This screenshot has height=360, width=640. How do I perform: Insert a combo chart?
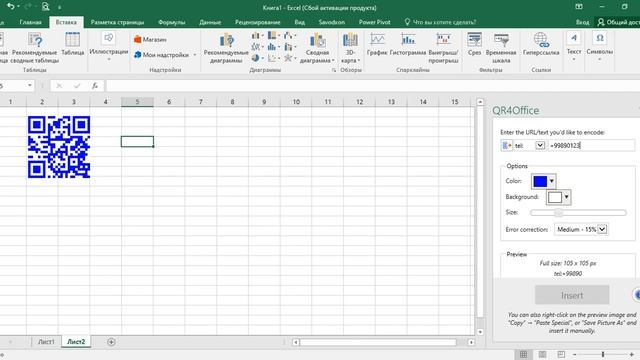(290, 47)
